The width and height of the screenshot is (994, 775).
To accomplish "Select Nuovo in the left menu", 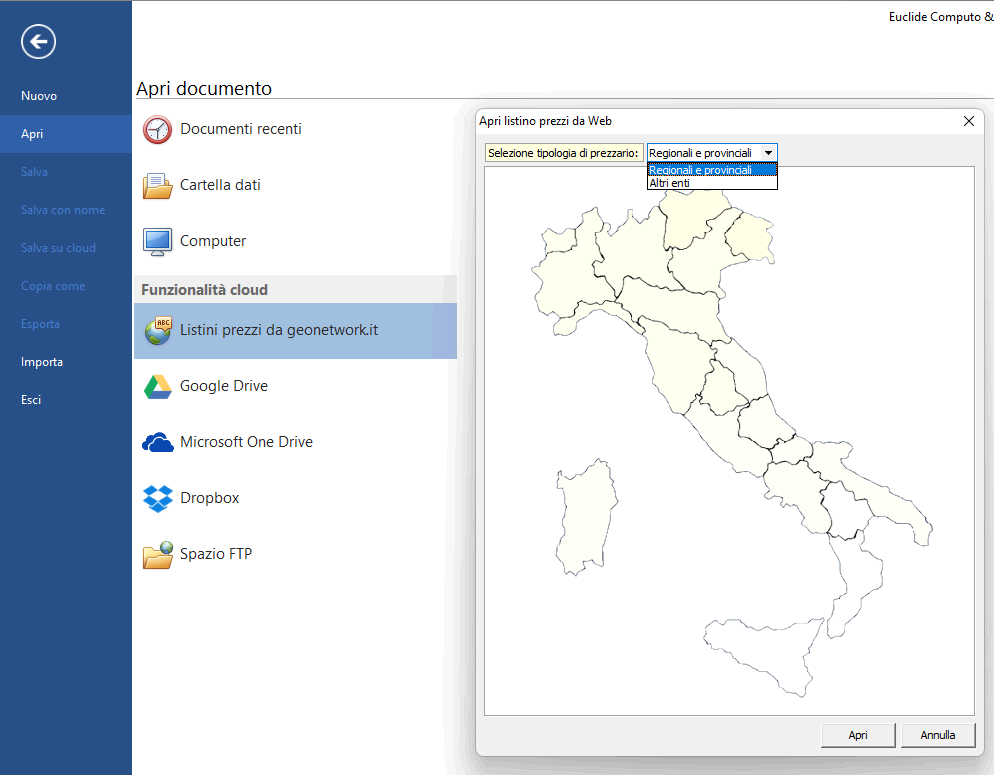I will coord(39,96).
